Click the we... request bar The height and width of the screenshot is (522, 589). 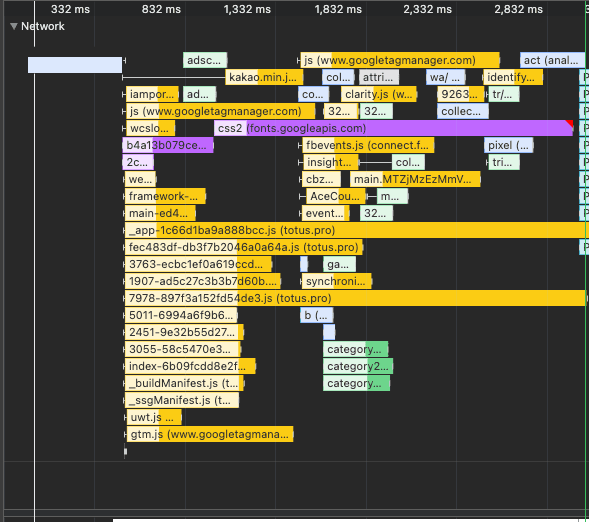pos(140,180)
